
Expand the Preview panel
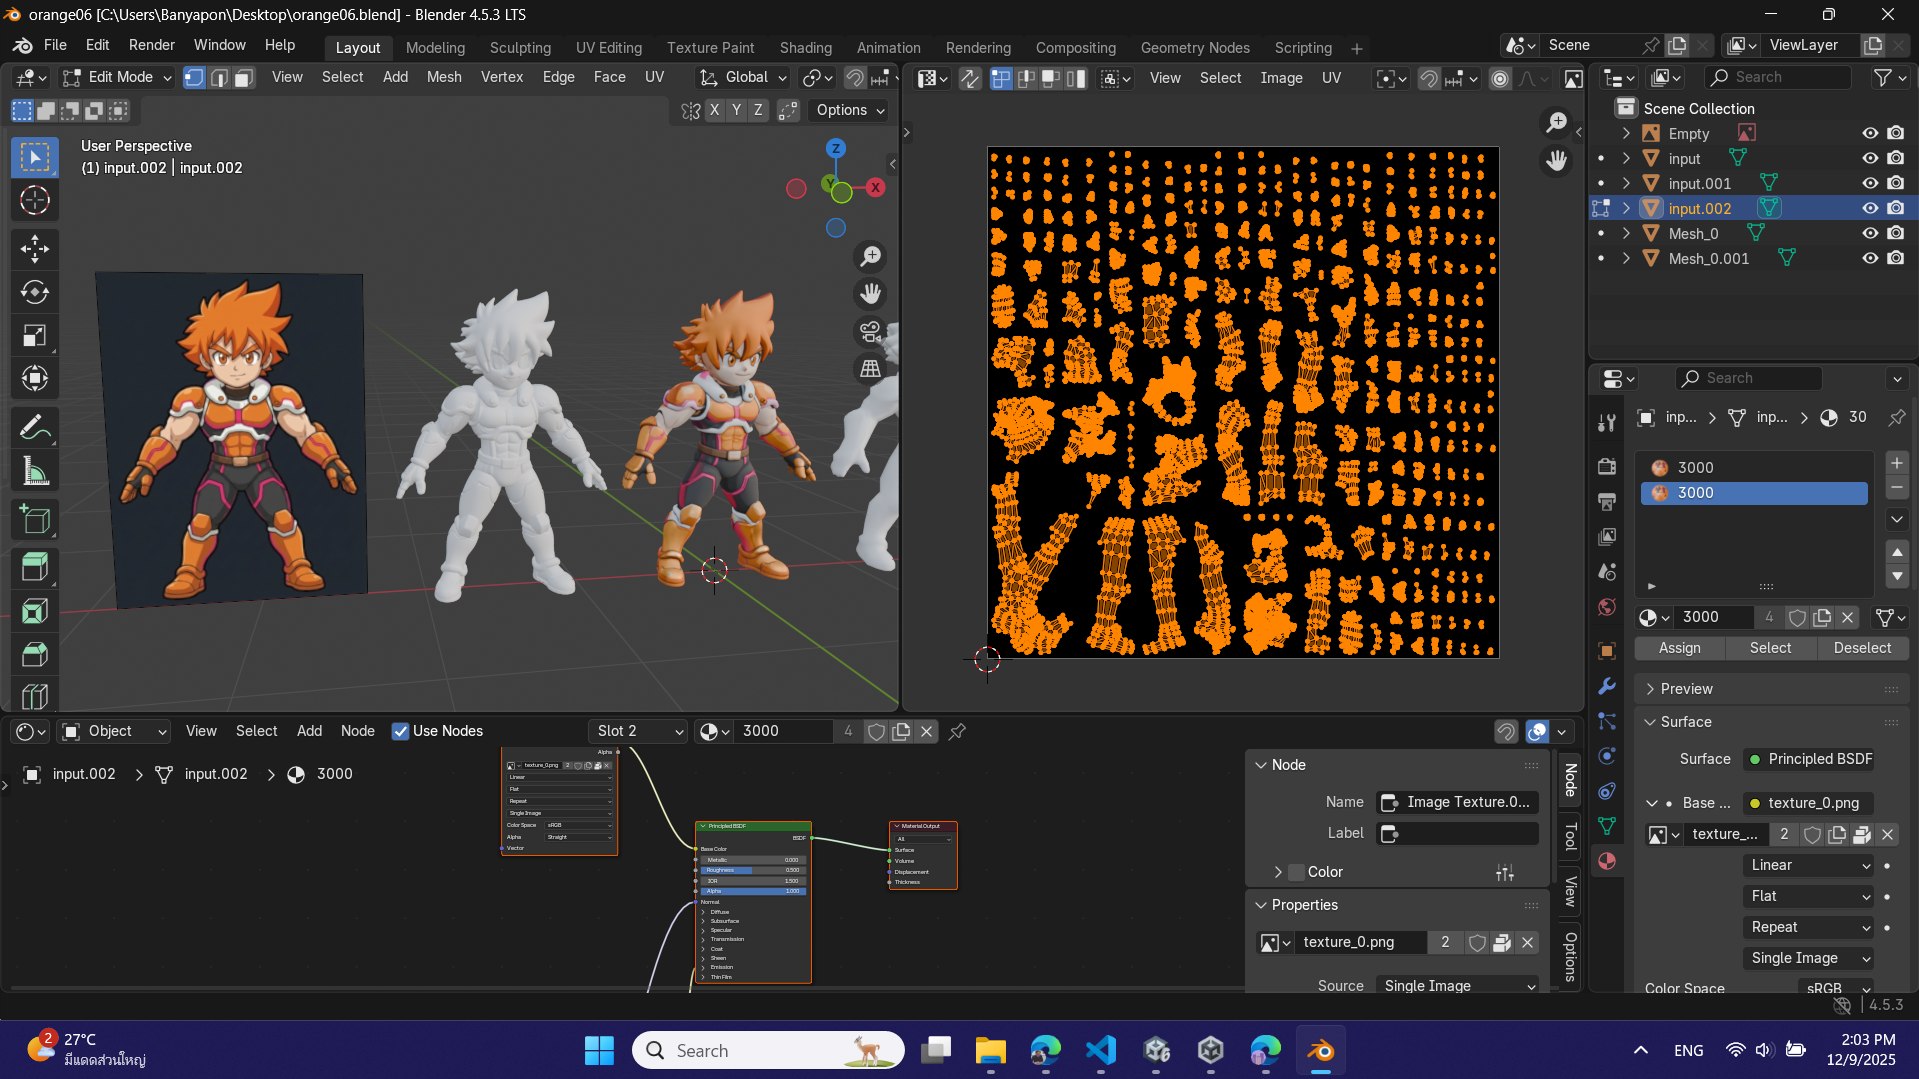click(1686, 689)
